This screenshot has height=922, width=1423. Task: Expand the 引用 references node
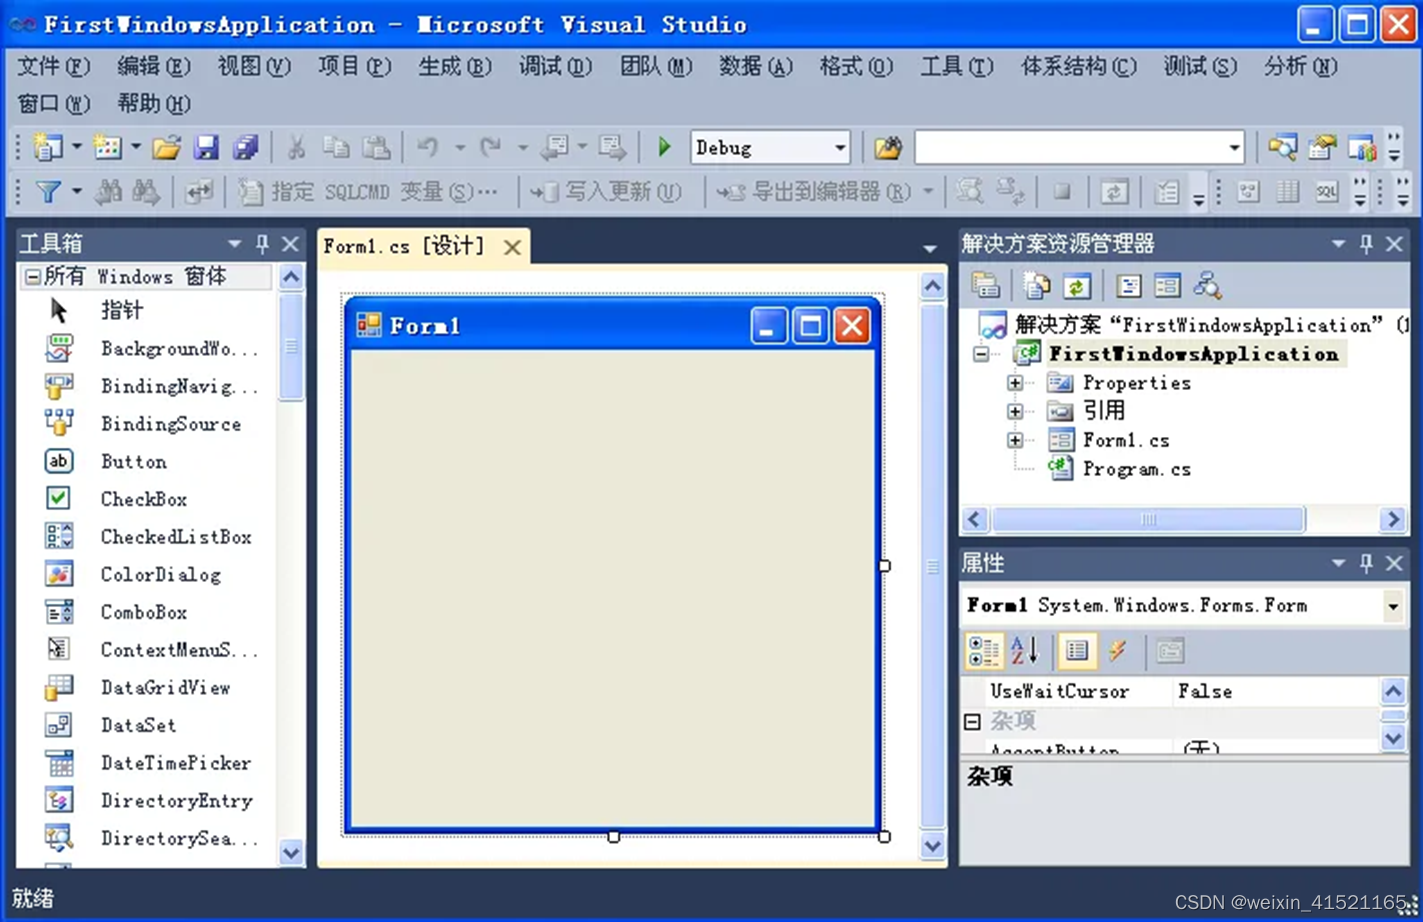click(1014, 411)
